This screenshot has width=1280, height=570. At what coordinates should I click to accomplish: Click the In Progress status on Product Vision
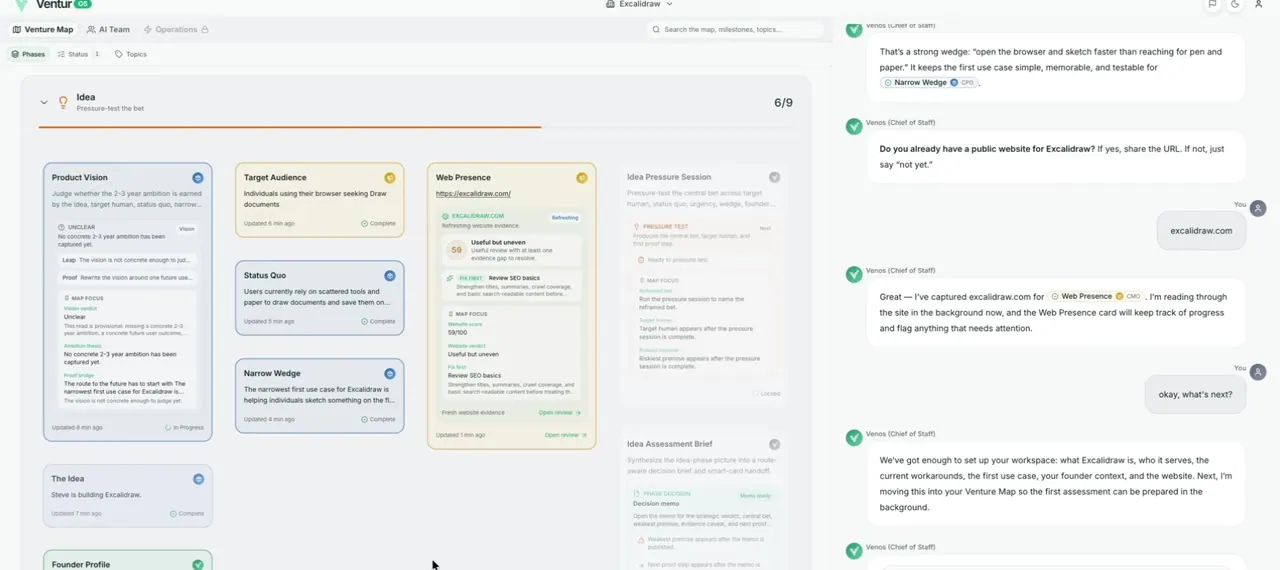pyautogui.click(x=184, y=428)
